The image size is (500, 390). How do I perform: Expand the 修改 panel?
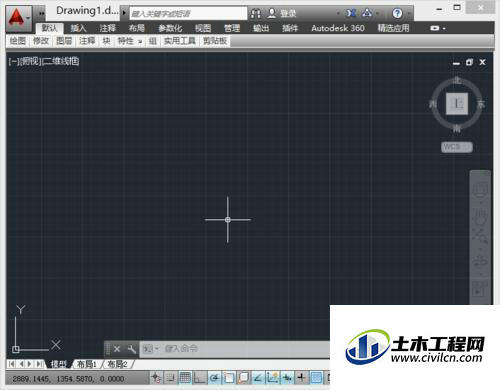[41, 41]
